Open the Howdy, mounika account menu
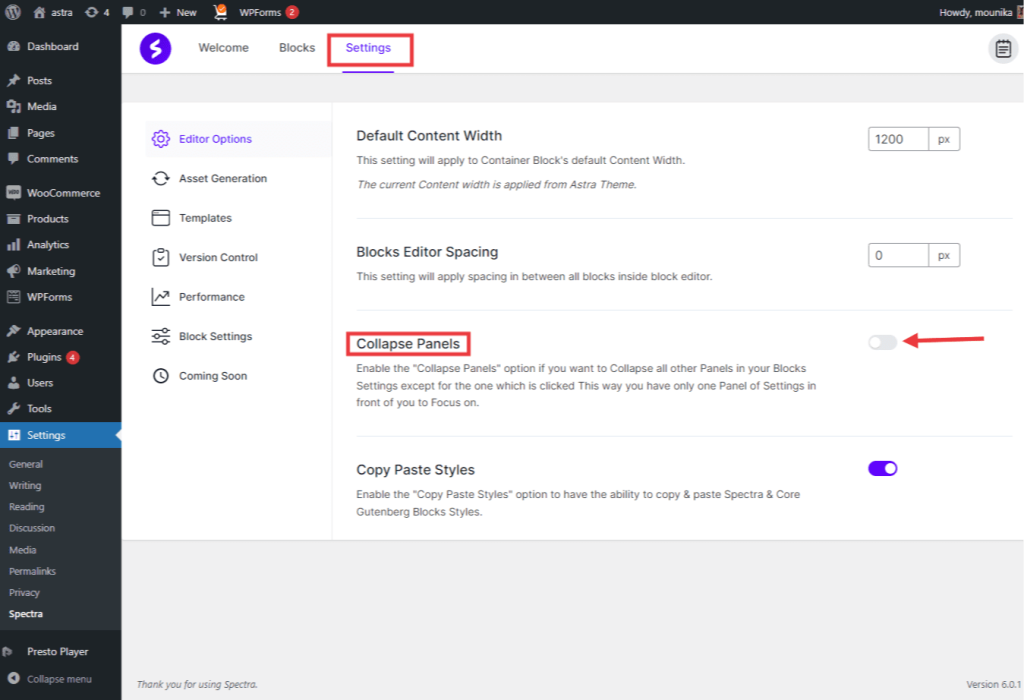 point(975,12)
